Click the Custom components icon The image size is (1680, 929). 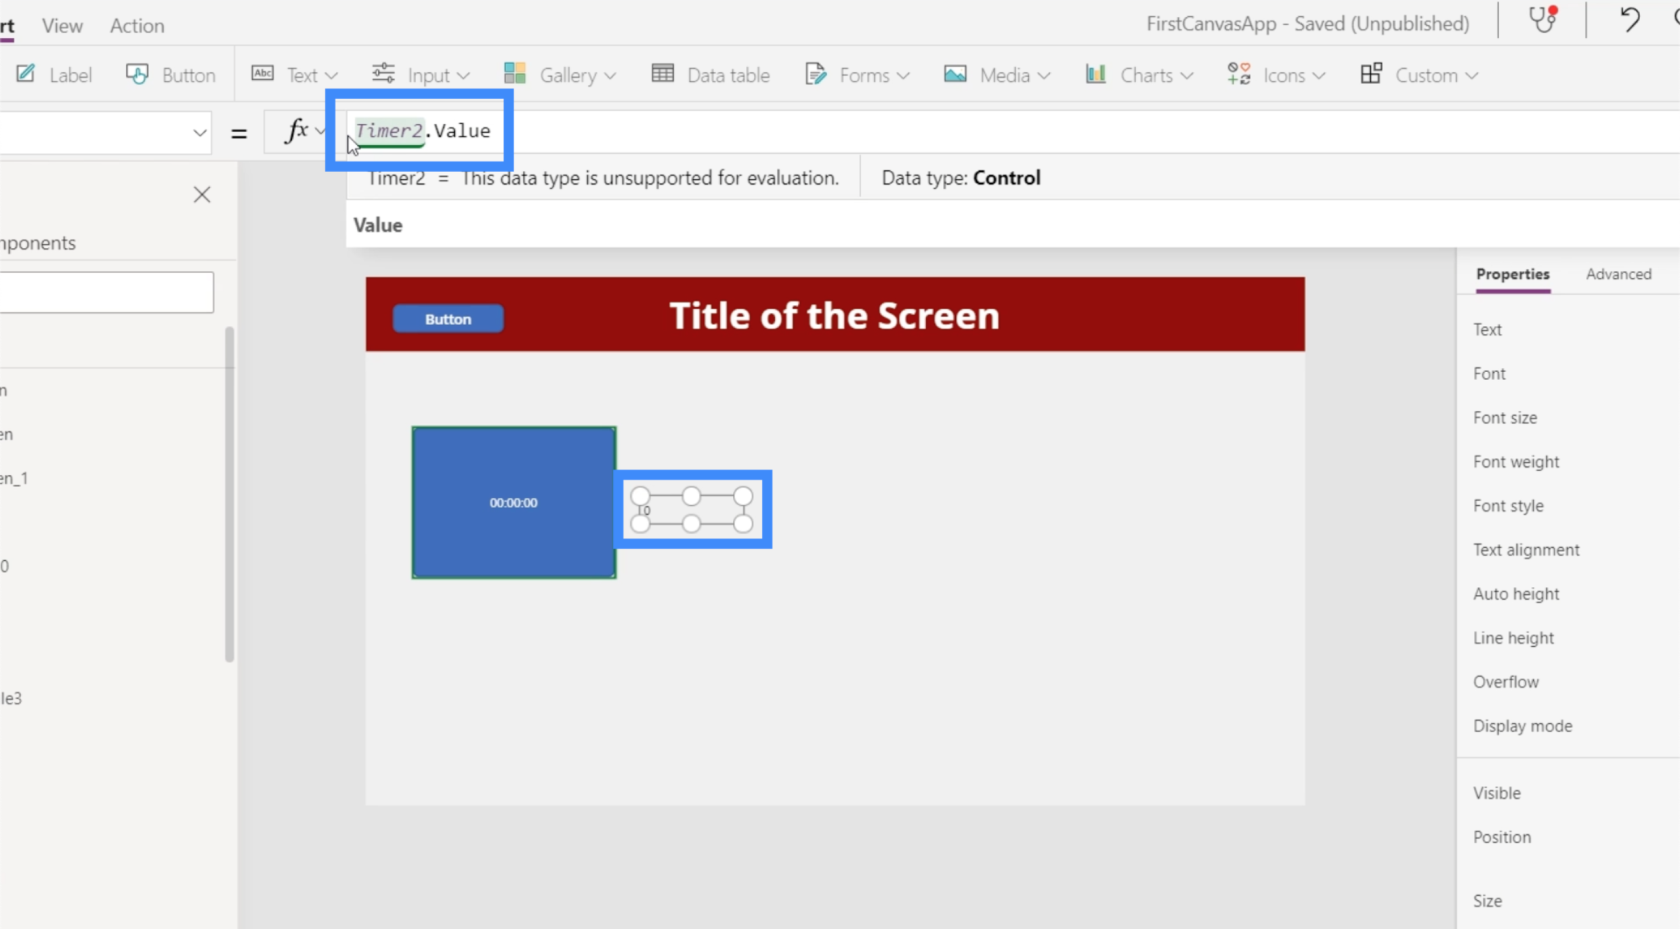click(1371, 74)
